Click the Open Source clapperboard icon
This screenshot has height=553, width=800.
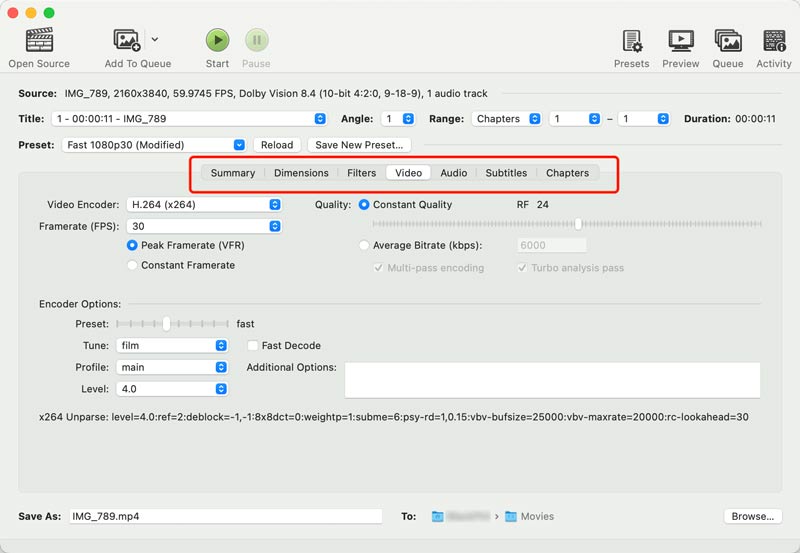coord(39,41)
